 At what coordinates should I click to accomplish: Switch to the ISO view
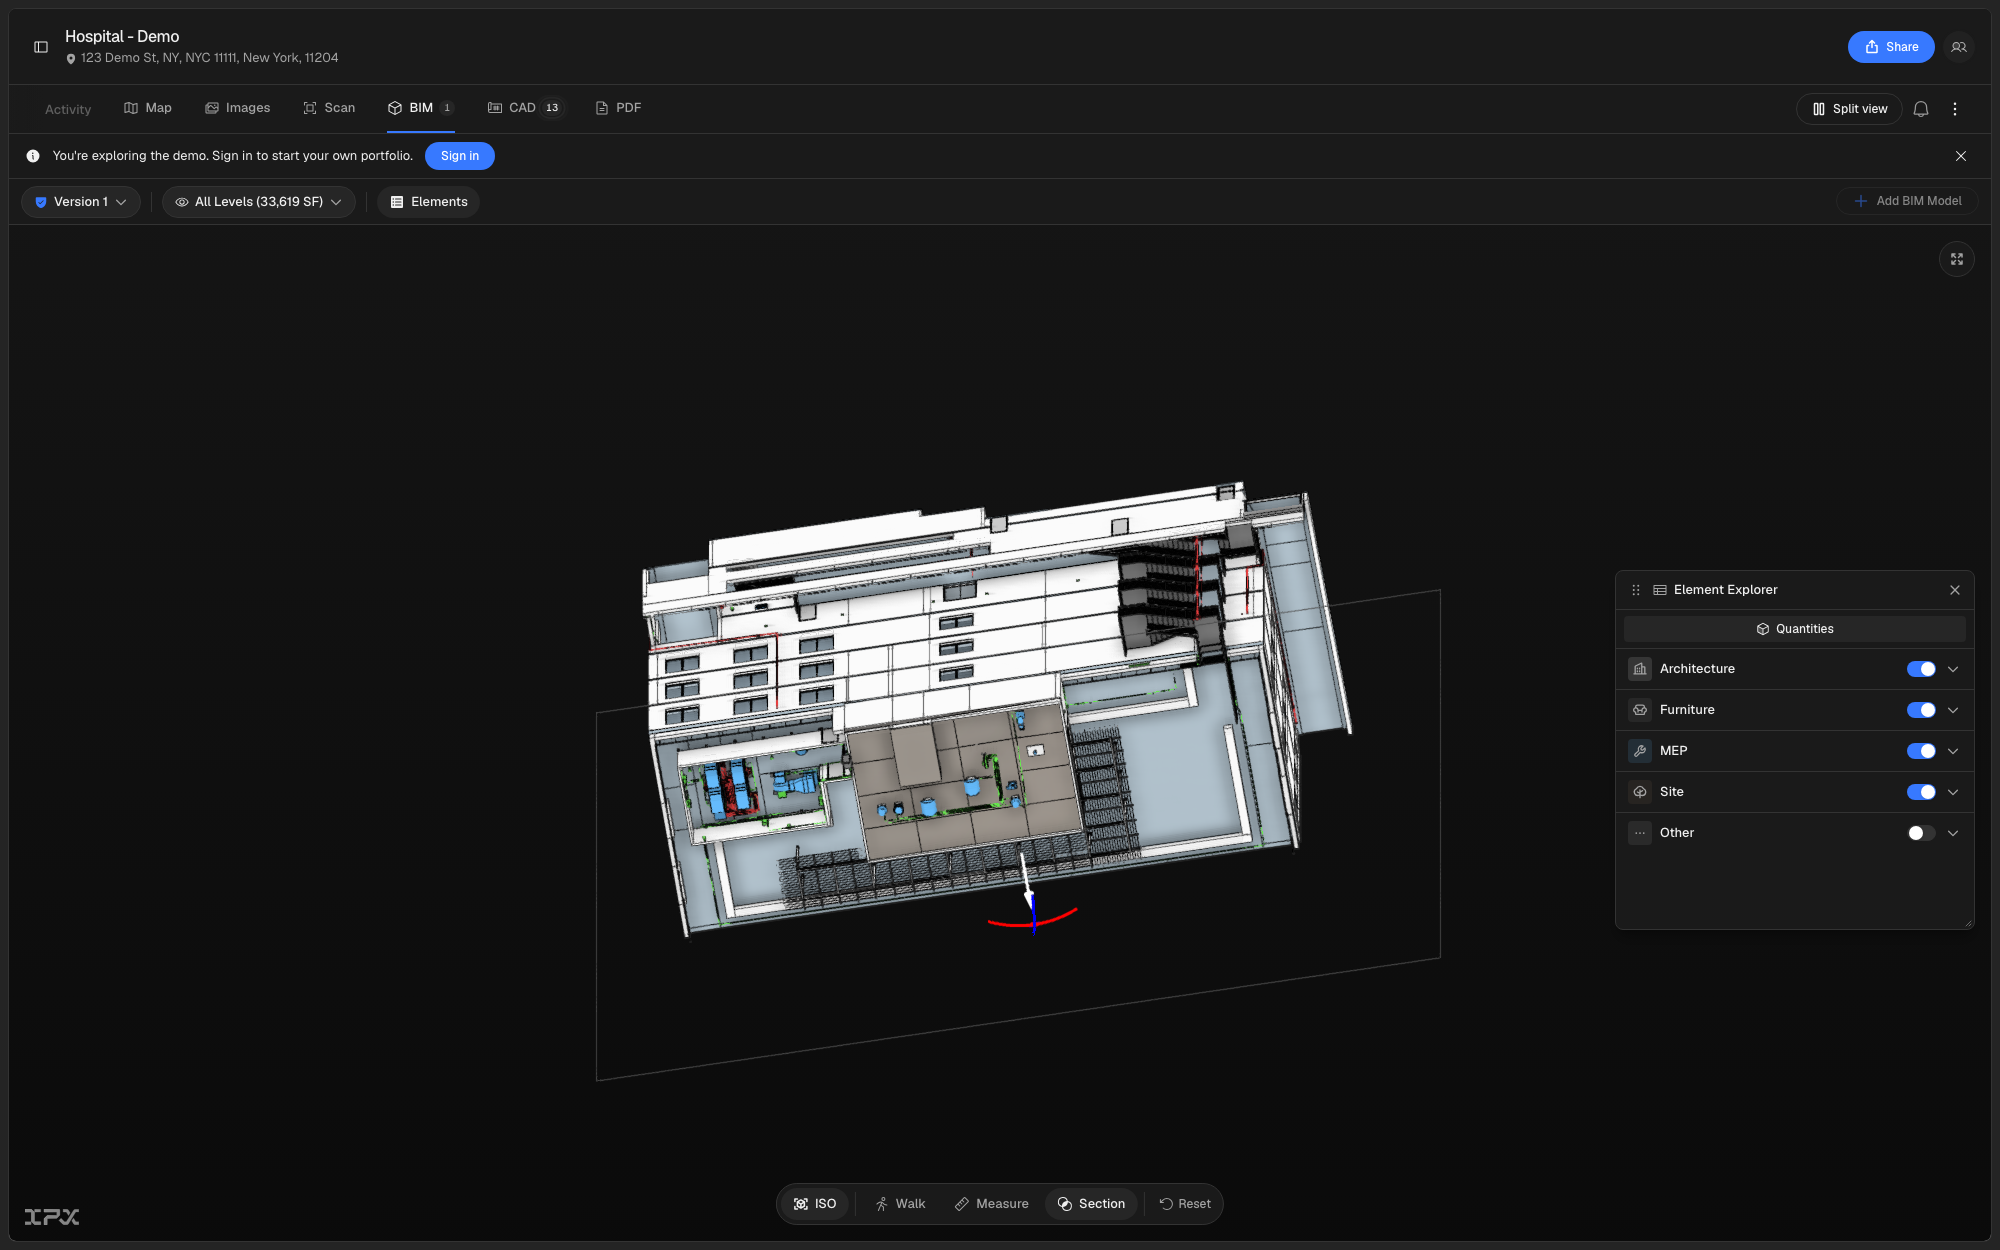coord(815,1204)
